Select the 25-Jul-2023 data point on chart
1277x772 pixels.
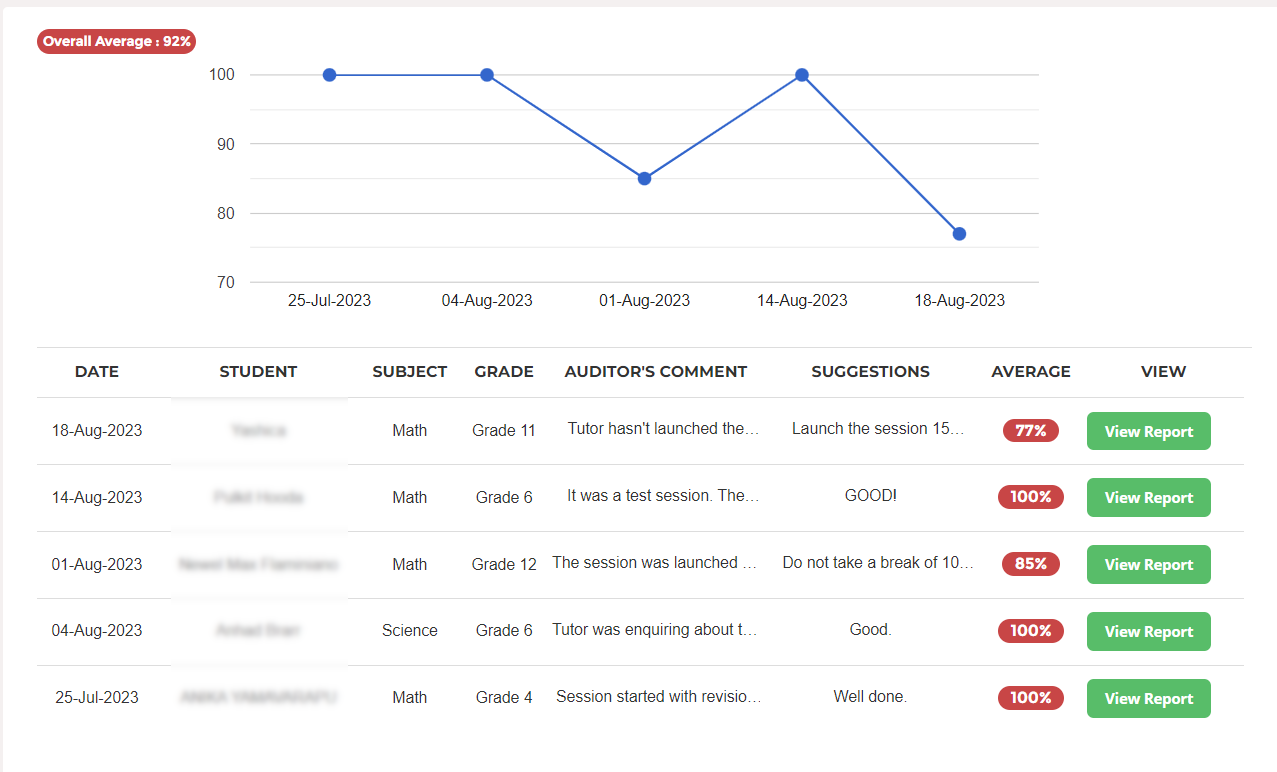pyautogui.click(x=329, y=75)
